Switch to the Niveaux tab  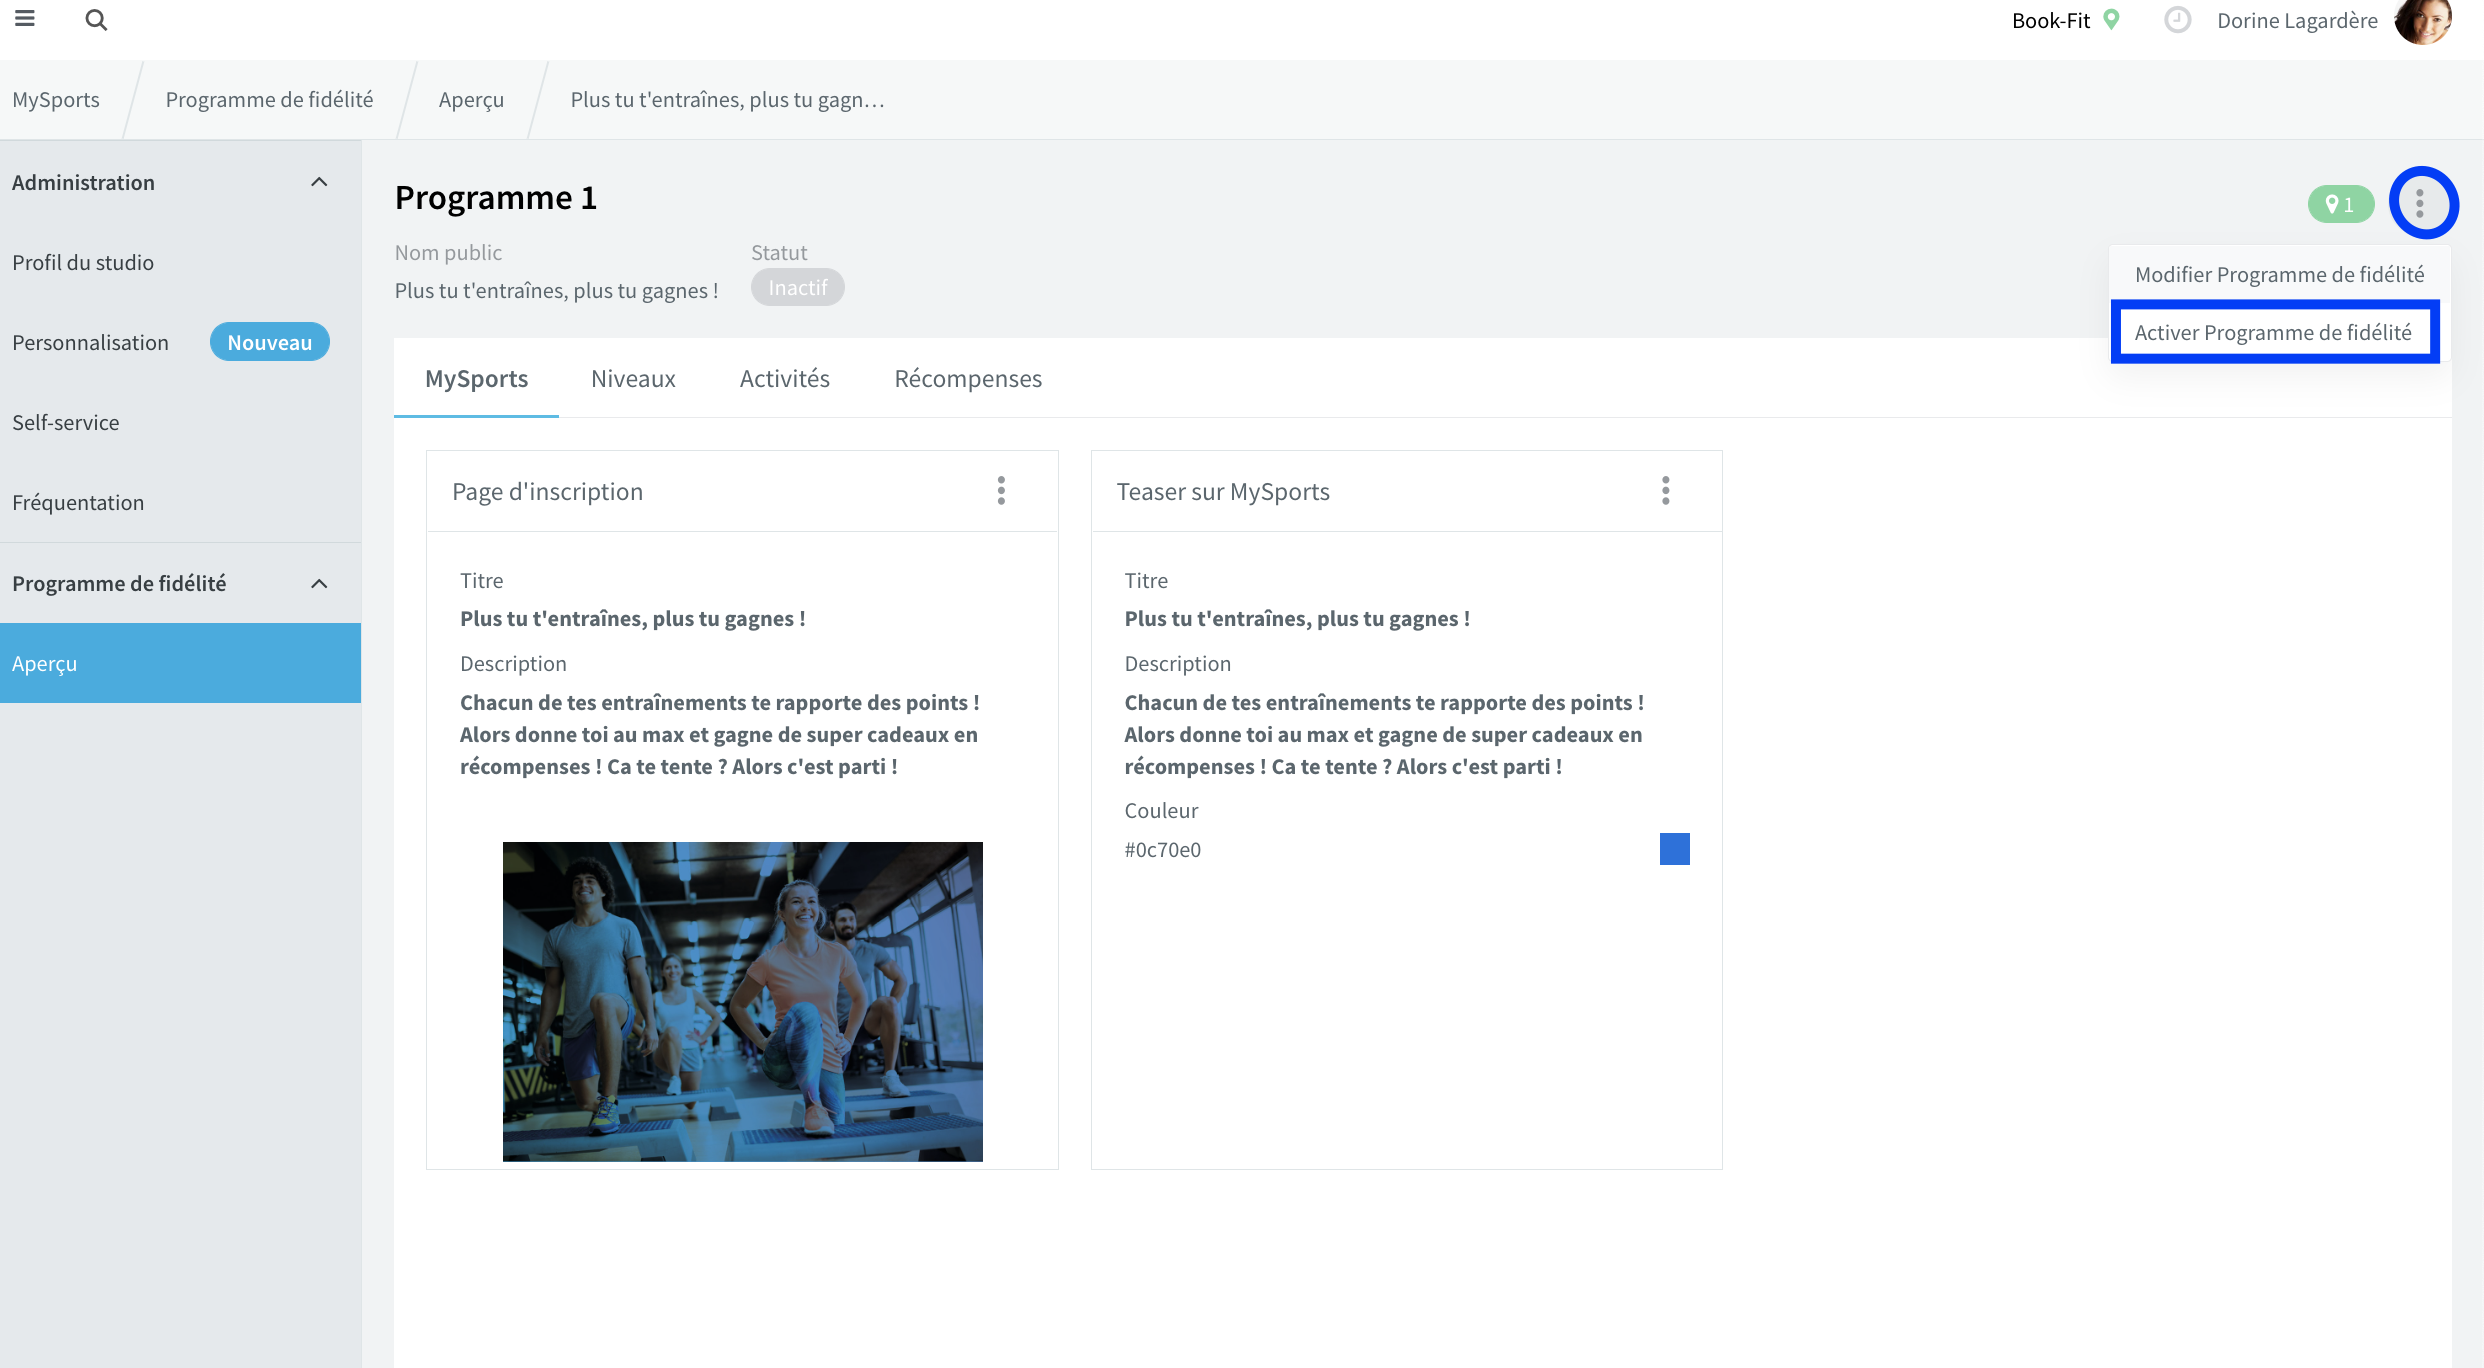633,378
